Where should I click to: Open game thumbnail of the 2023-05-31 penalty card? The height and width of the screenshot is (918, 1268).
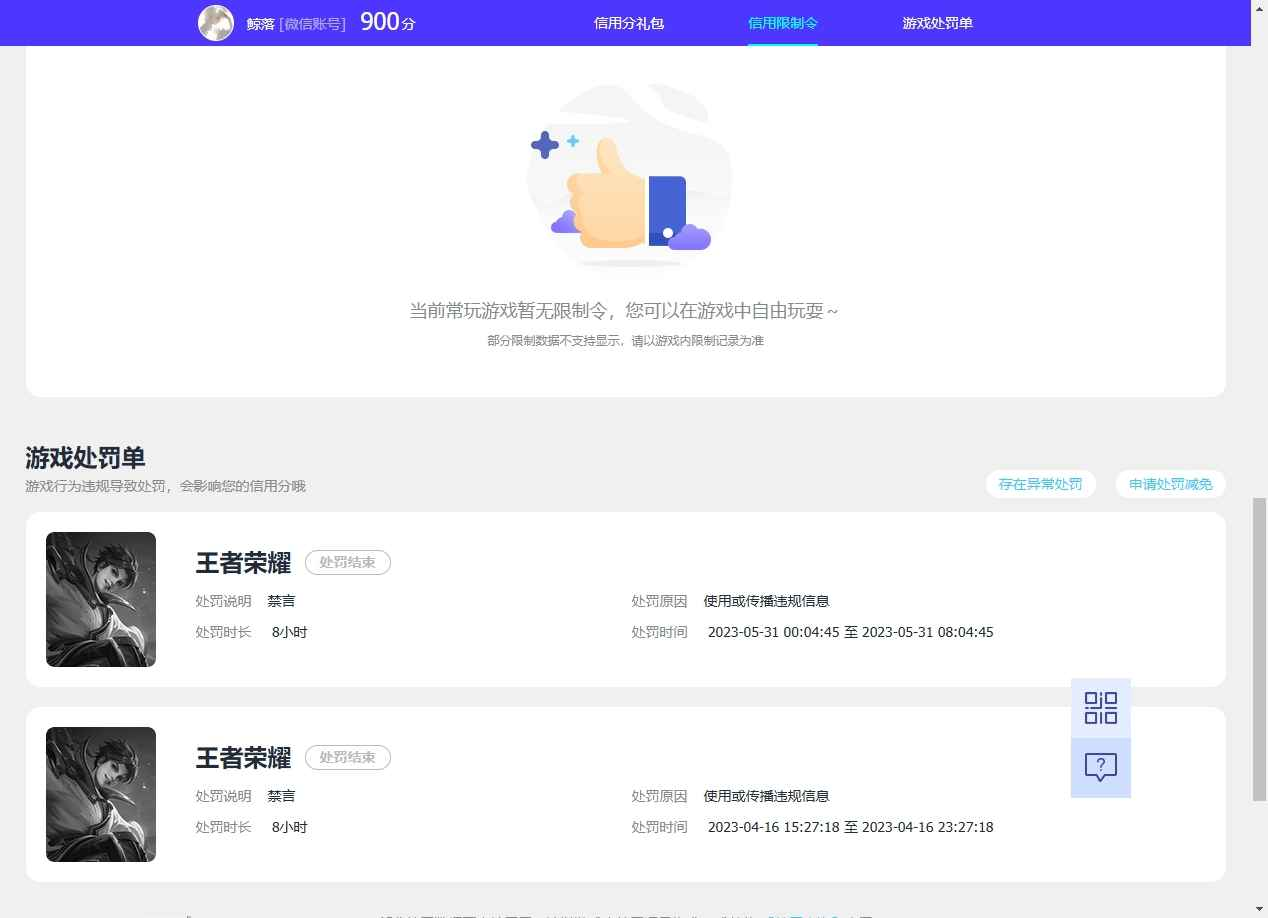click(x=101, y=599)
